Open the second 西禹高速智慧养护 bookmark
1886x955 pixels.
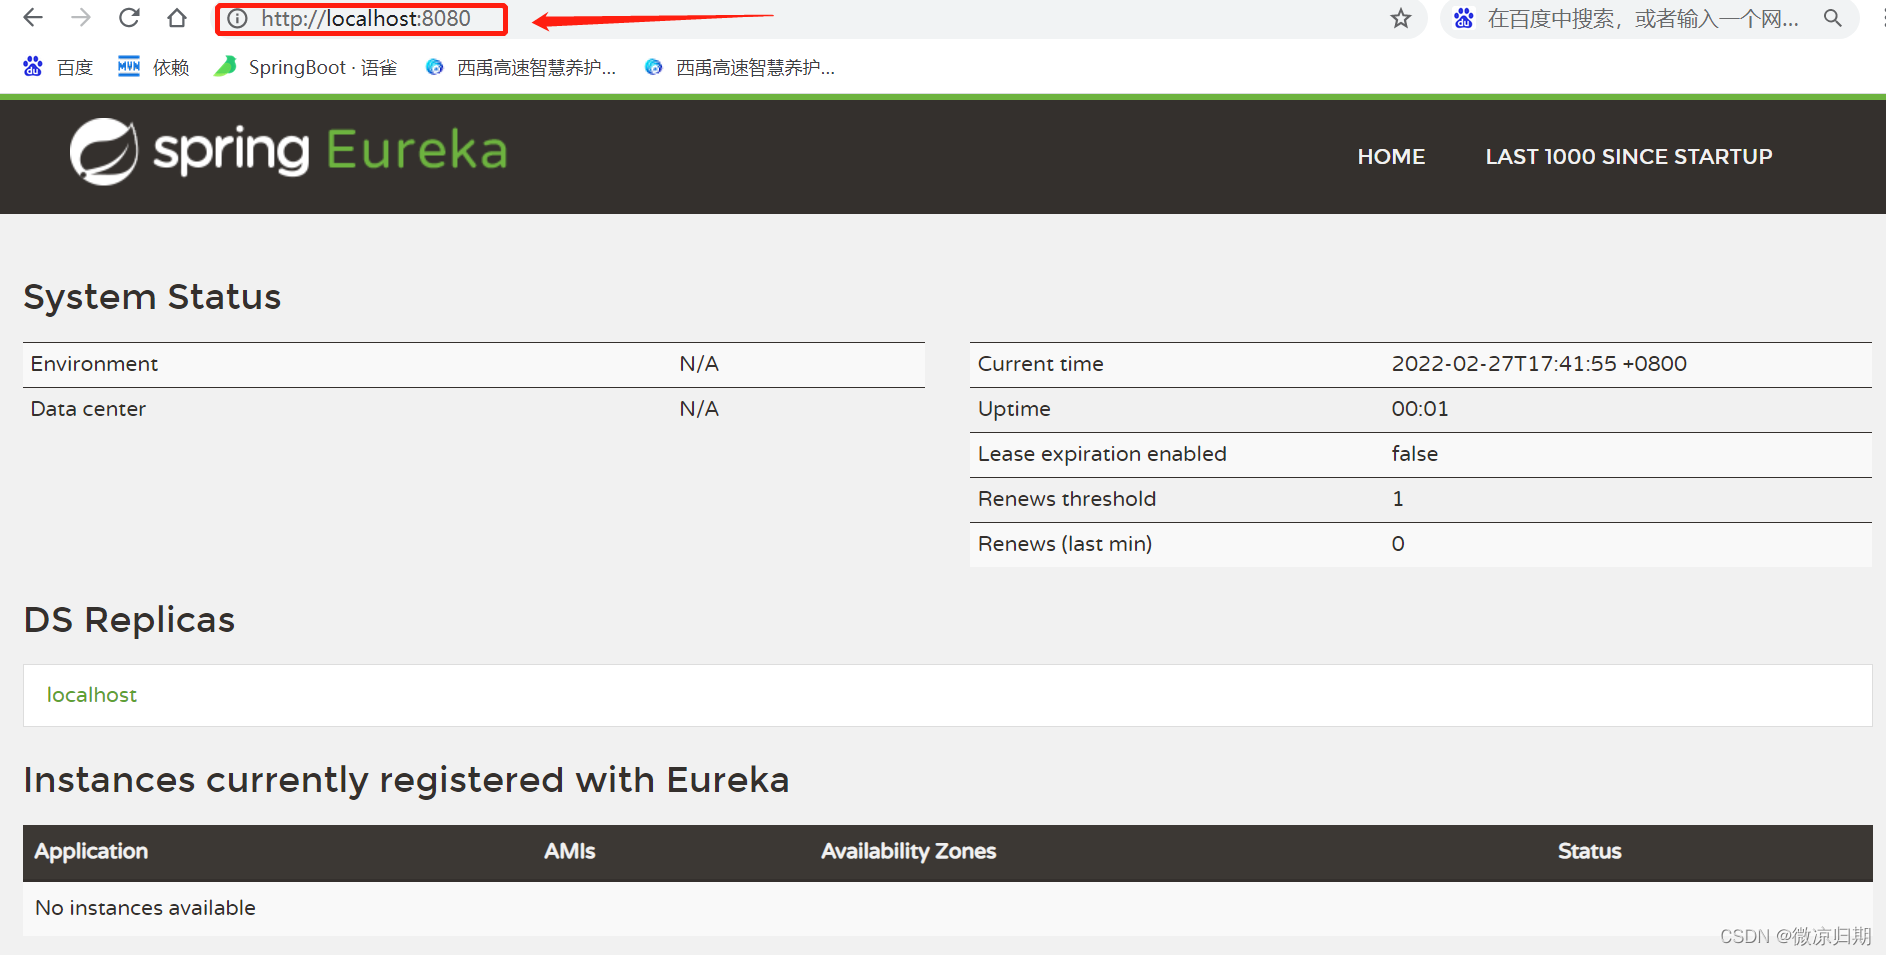pyautogui.click(x=740, y=67)
